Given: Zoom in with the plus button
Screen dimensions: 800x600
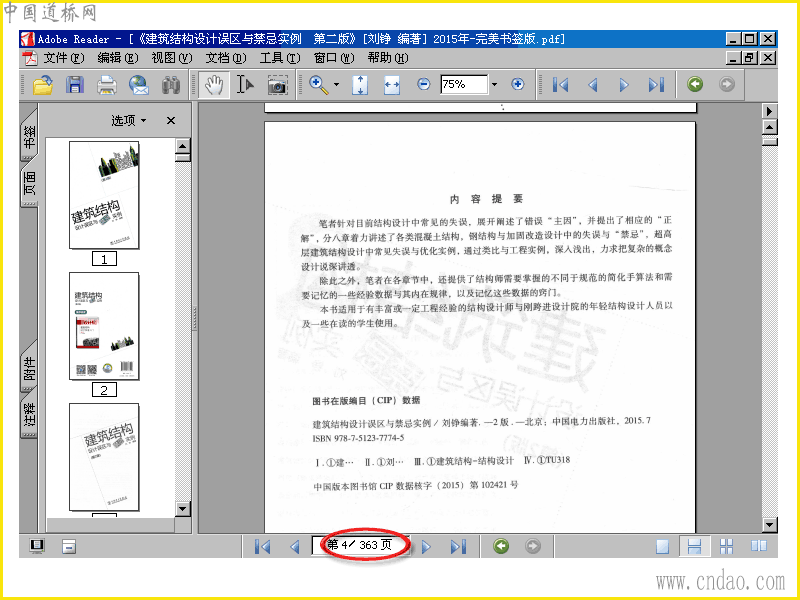Looking at the screenshot, I should 517,84.
